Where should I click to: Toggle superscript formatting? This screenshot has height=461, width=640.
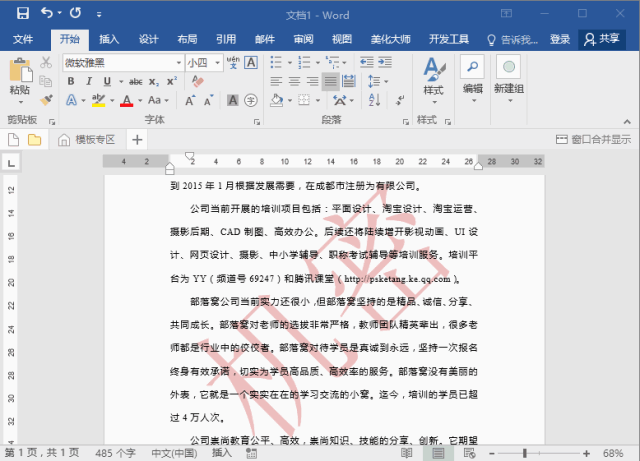172,81
